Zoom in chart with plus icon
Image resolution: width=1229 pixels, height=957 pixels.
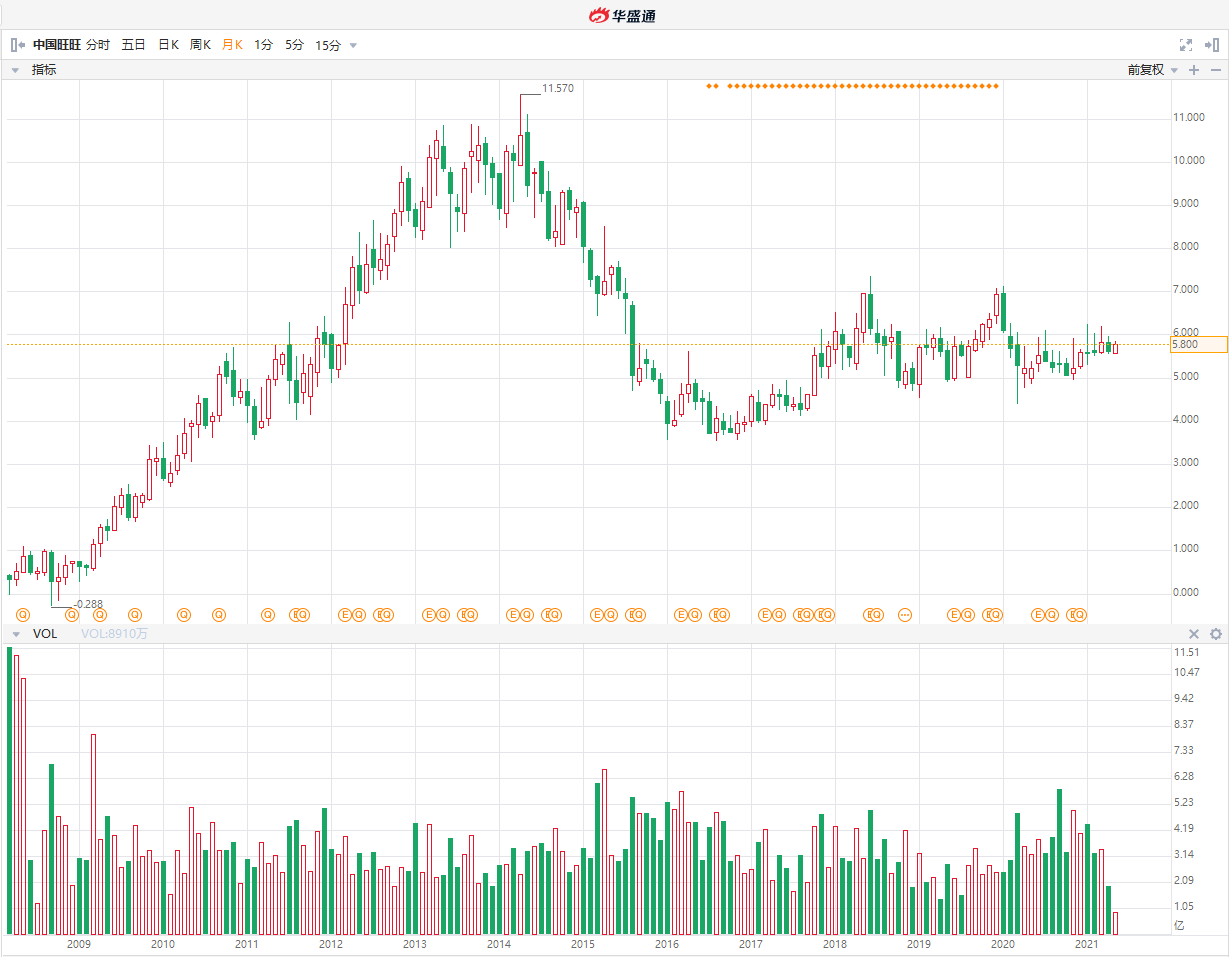1193,70
